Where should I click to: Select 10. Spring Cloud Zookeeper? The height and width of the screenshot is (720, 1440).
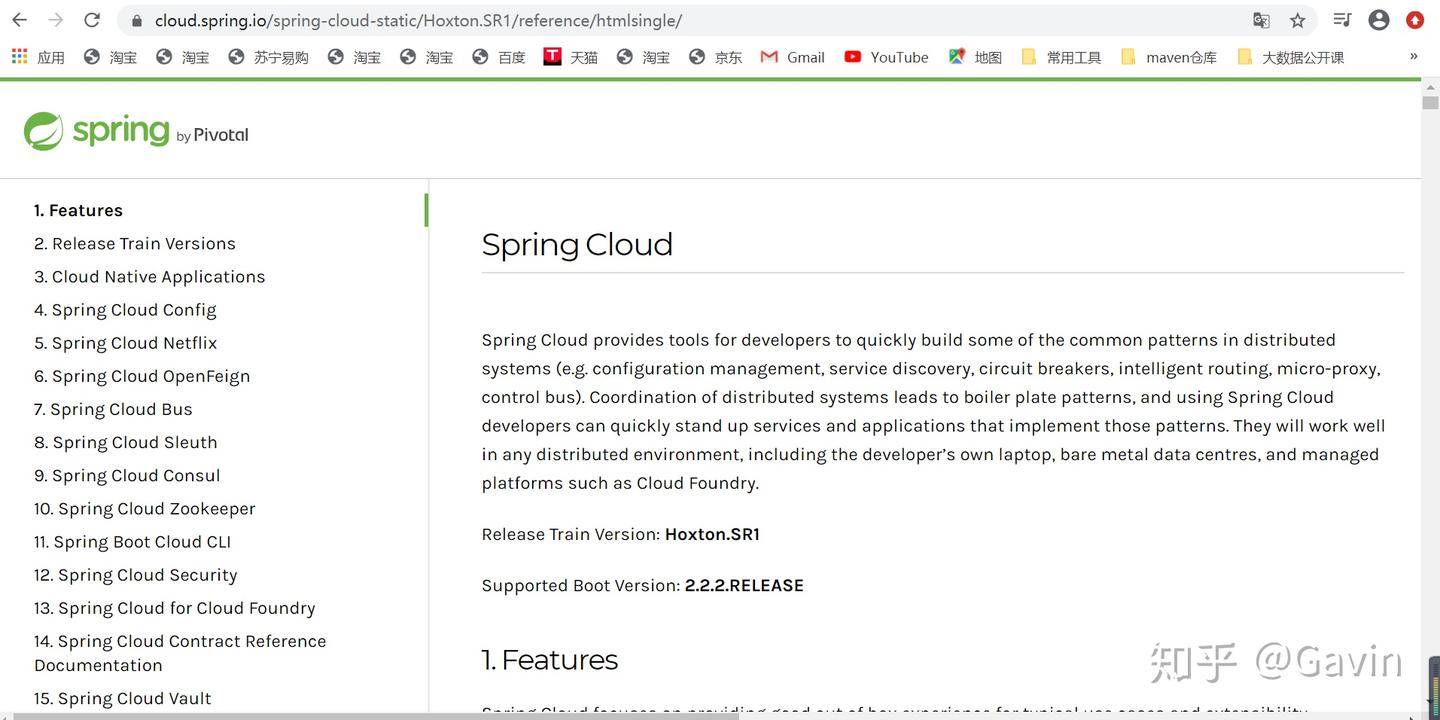[x=145, y=508]
